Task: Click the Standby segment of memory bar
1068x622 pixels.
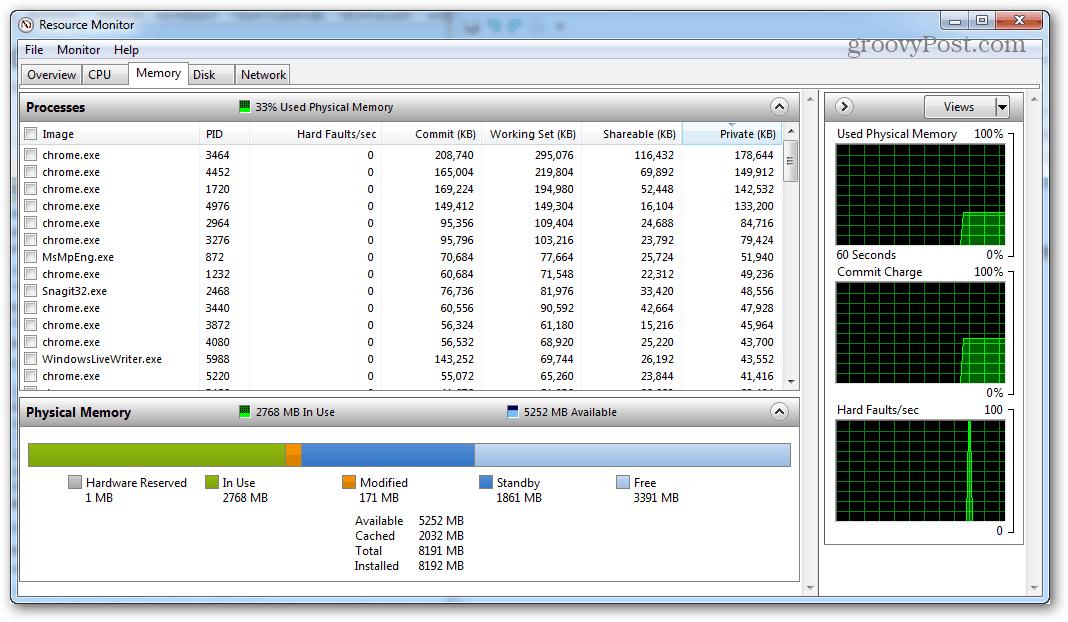Action: 388,455
